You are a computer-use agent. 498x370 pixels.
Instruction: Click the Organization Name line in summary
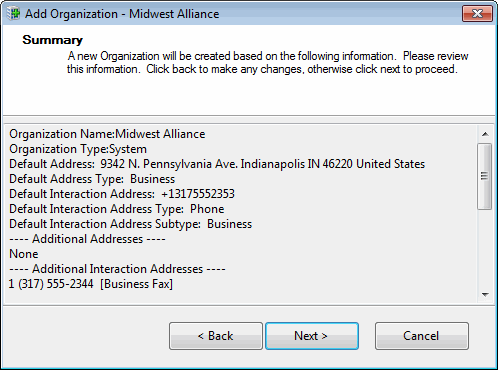click(x=107, y=134)
